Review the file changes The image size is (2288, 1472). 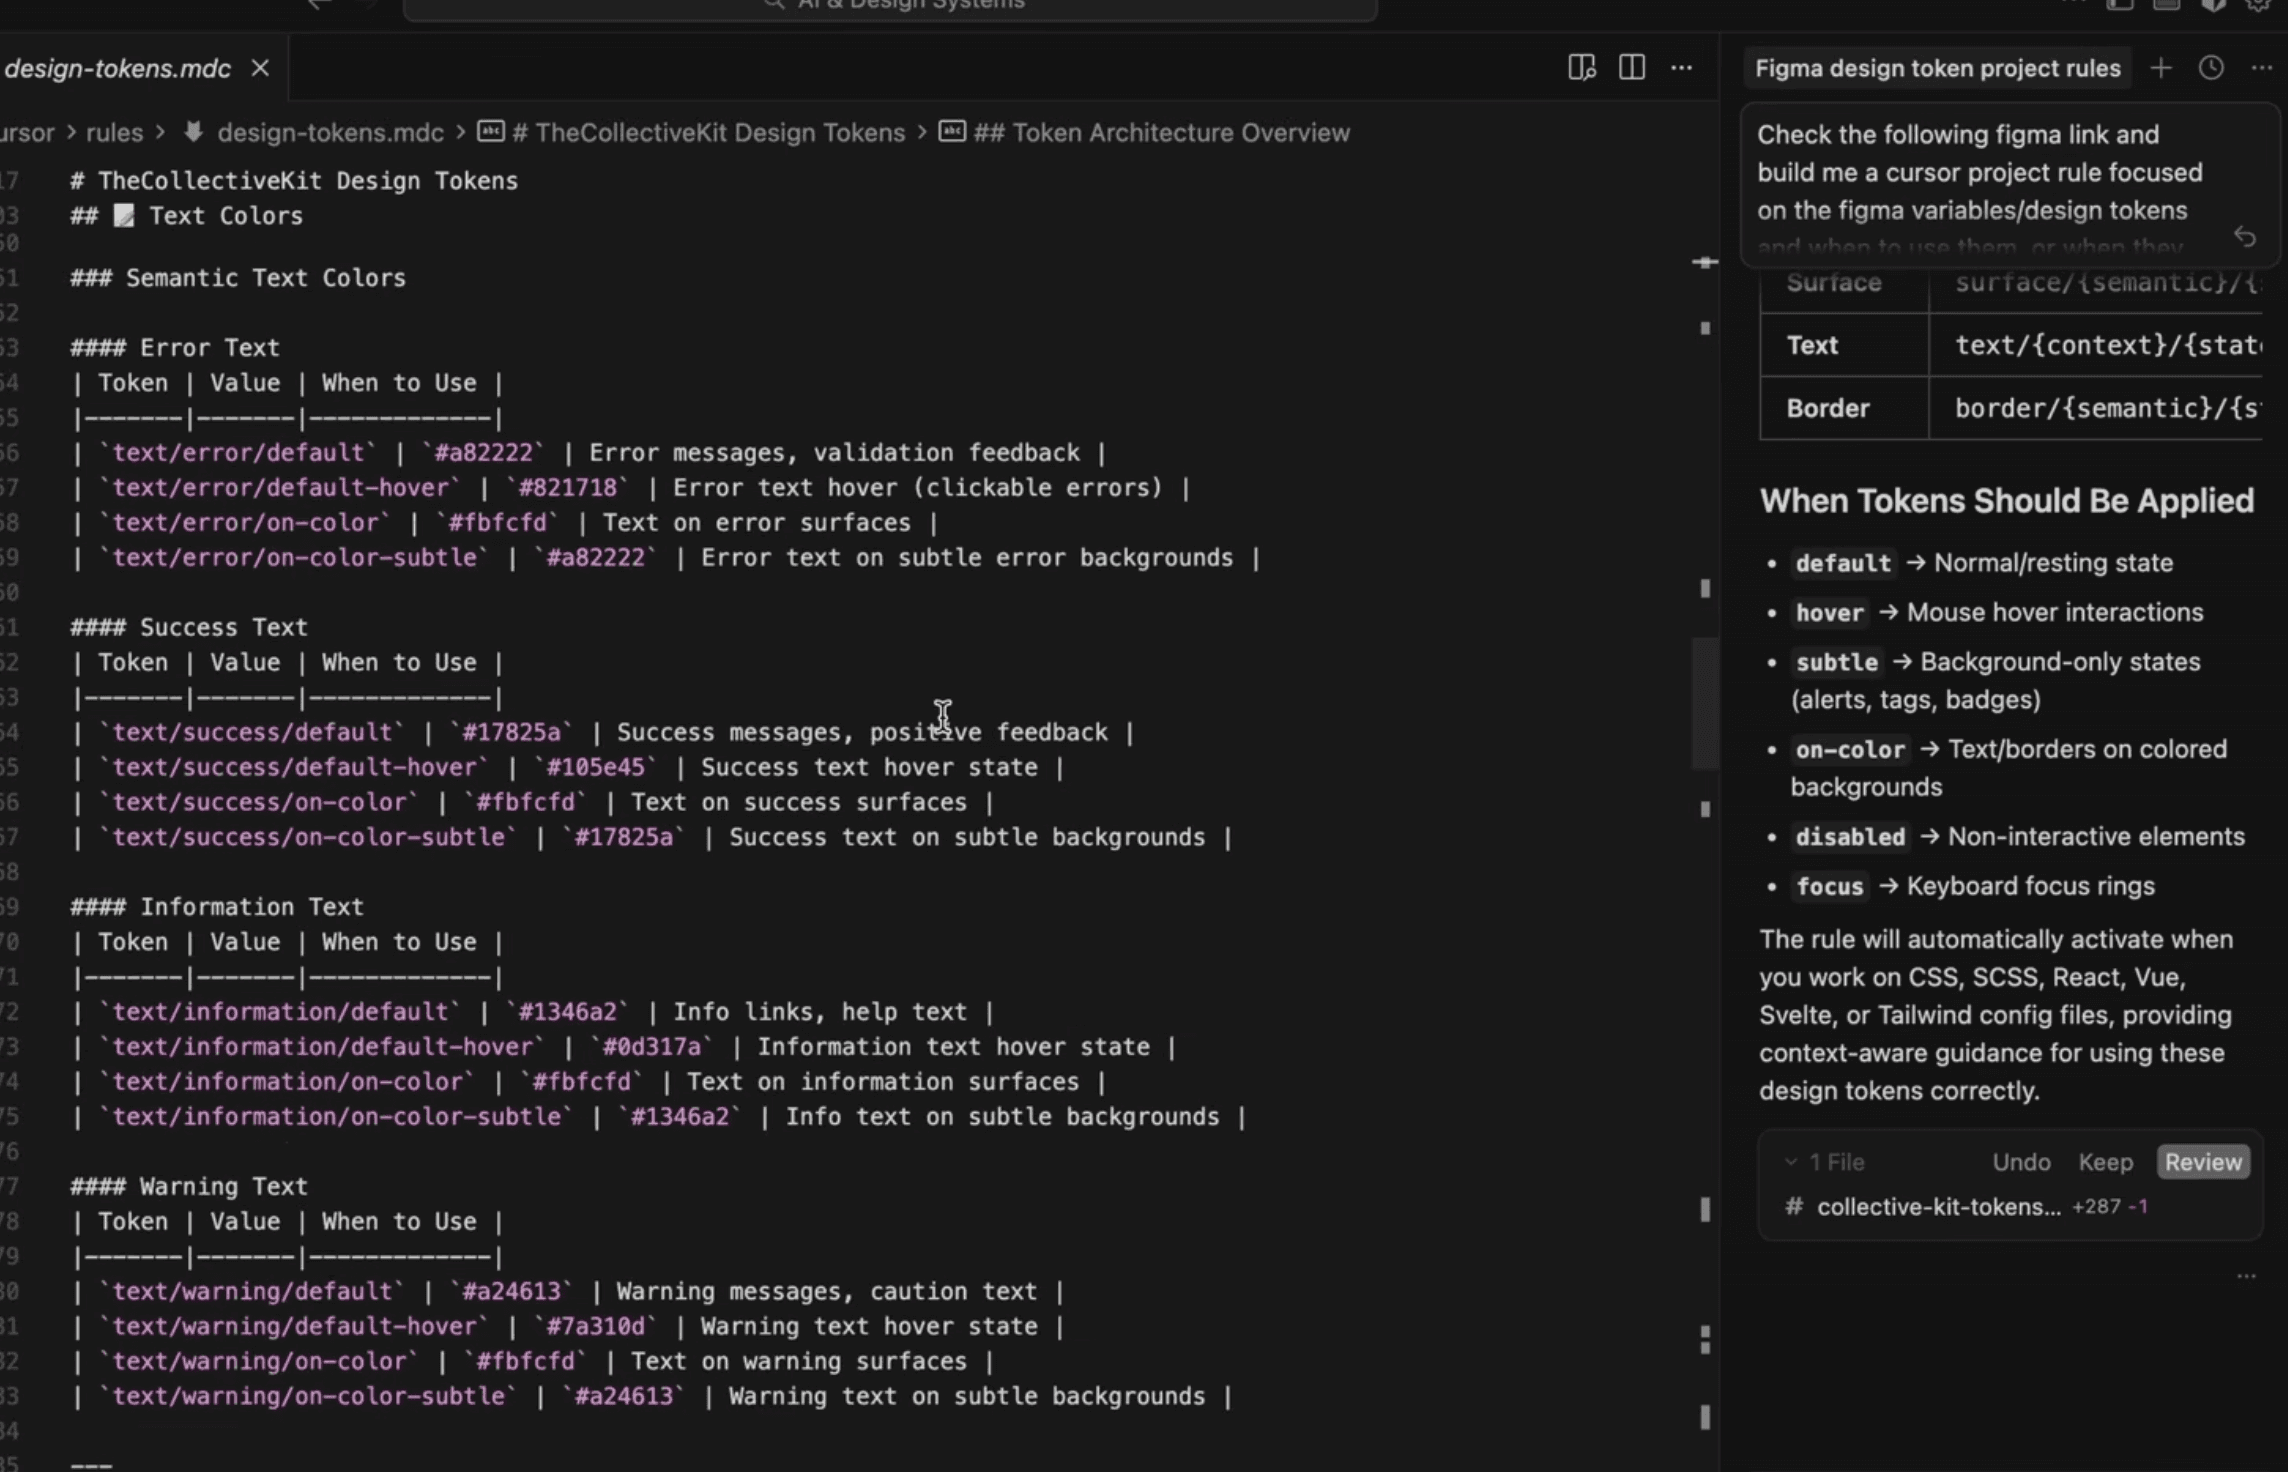point(2203,1162)
